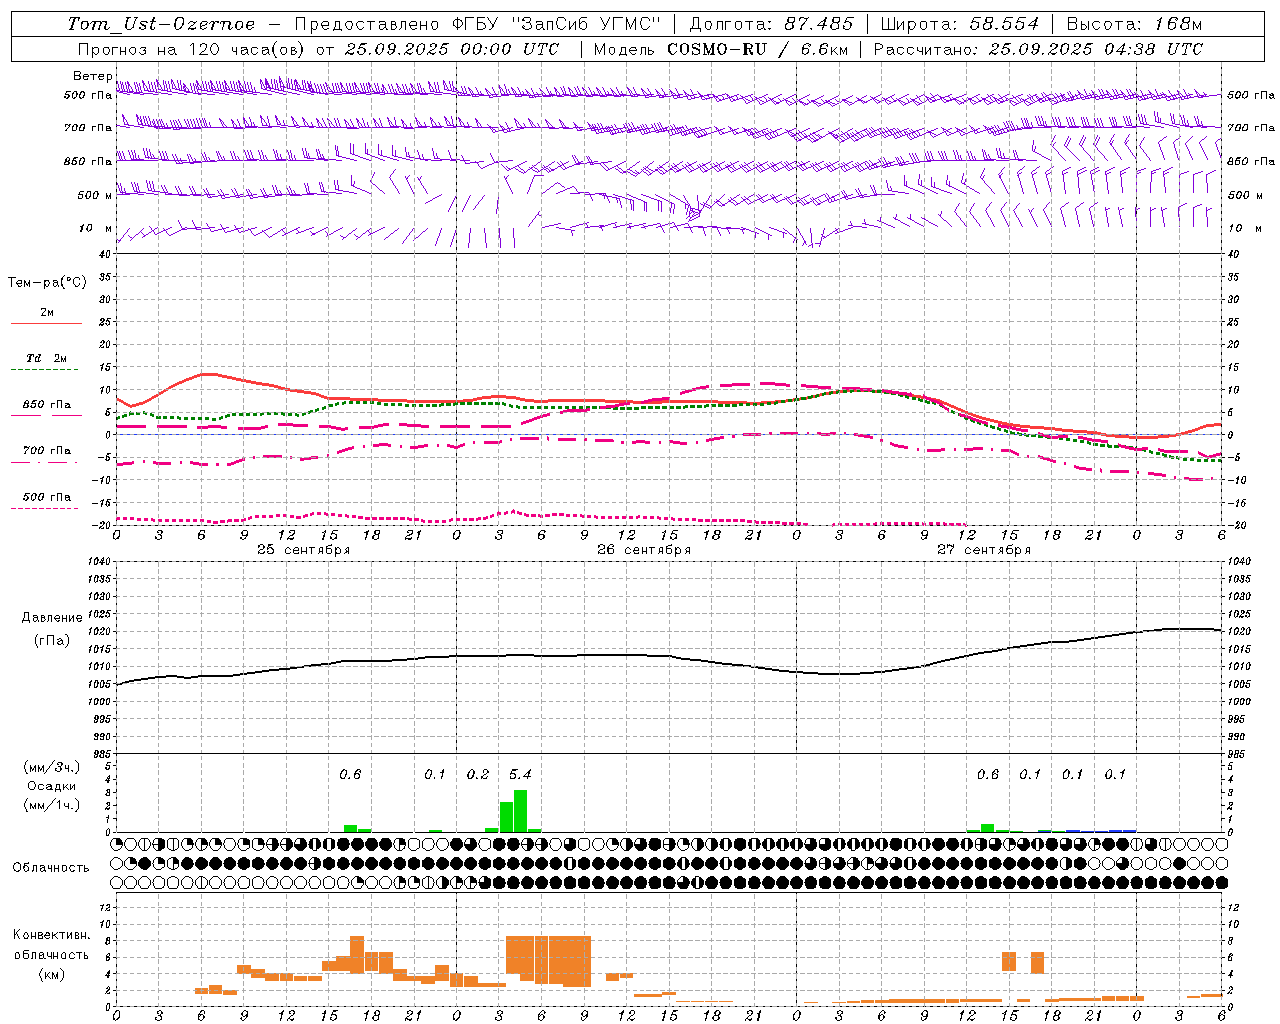The height and width of the screenshot is (1024, 1280).
Task: Click the elevation text Высота: 168м
Action: (1134, 24)
